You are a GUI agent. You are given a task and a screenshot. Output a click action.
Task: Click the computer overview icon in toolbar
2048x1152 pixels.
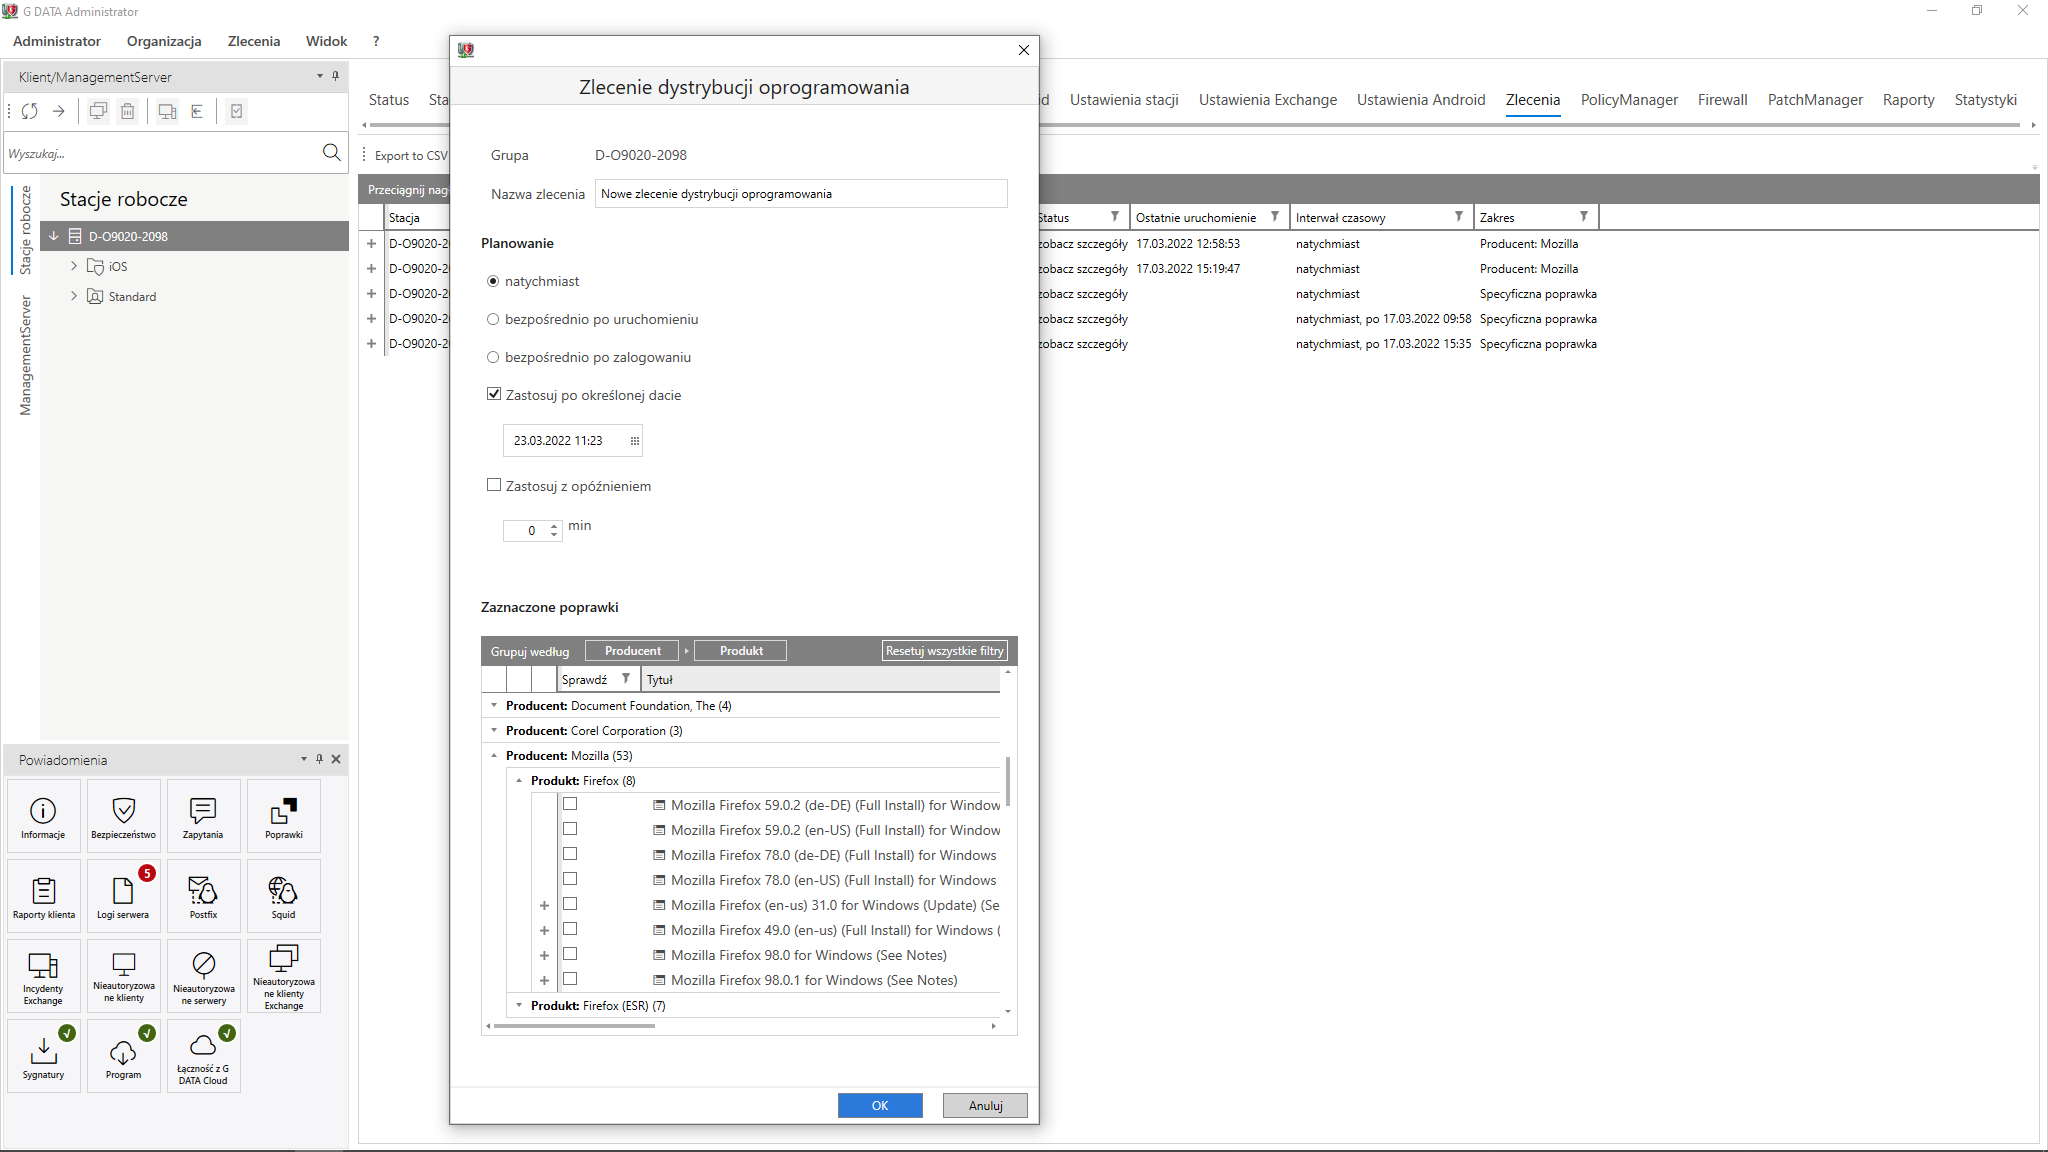pos(167,111)
